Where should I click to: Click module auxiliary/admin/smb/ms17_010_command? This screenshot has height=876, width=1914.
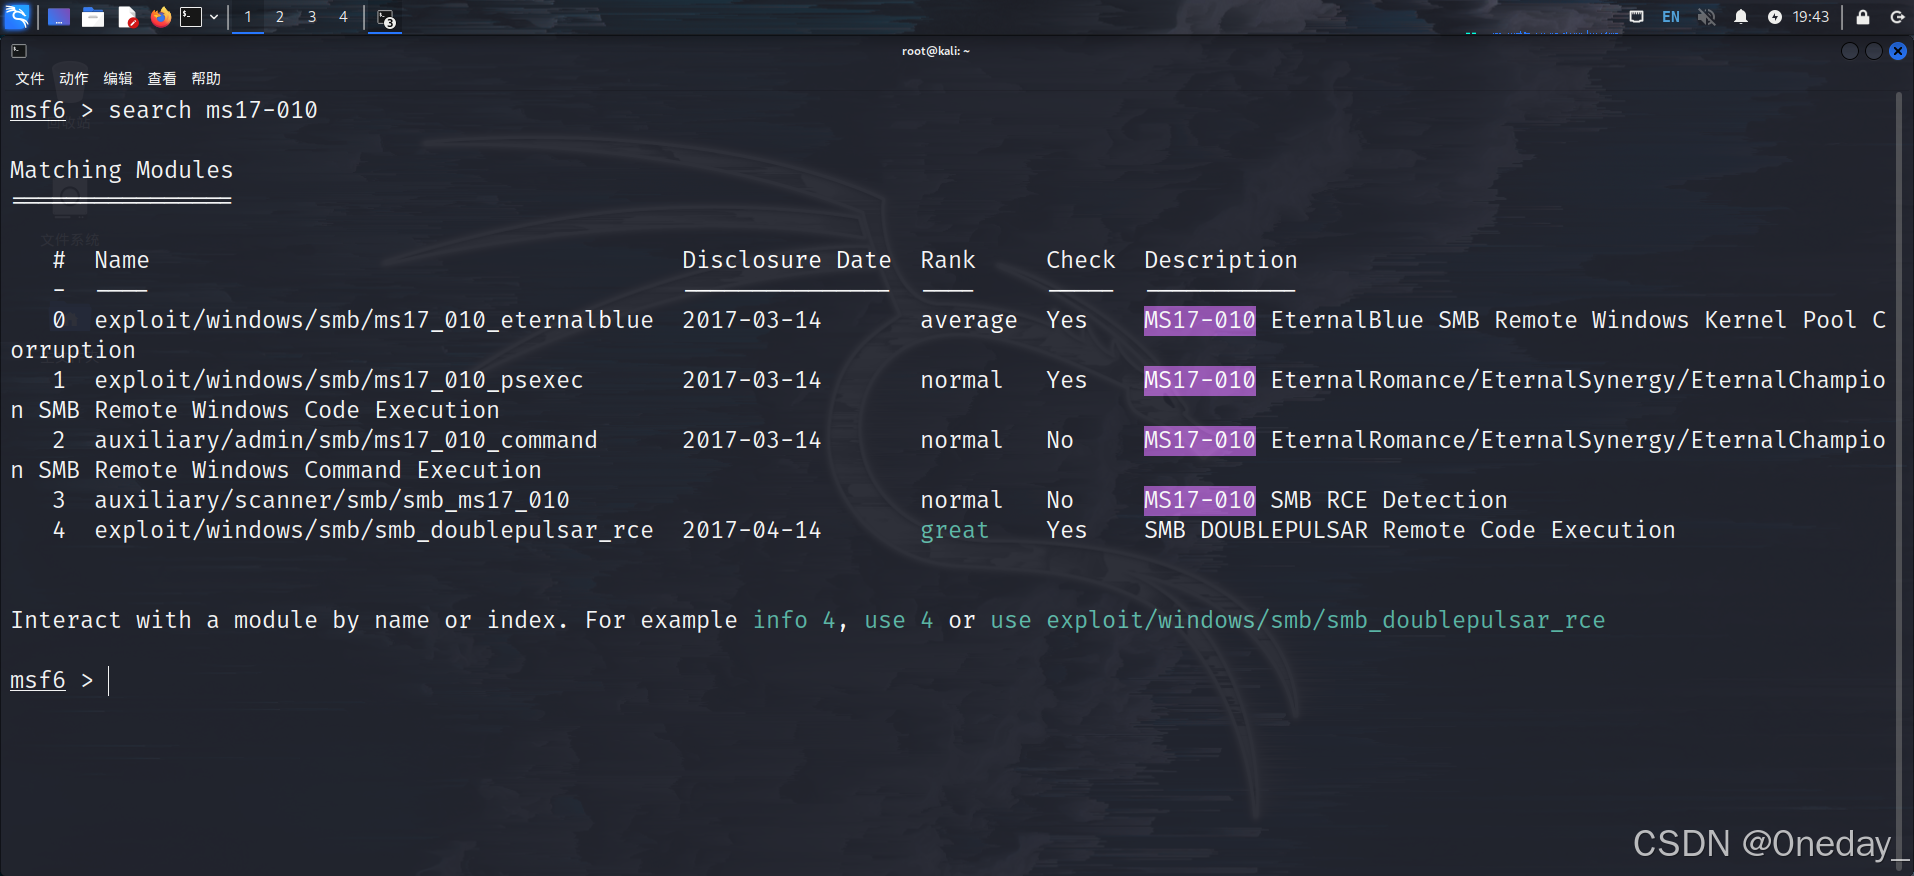pyautogui.click(x=346, y=440)
